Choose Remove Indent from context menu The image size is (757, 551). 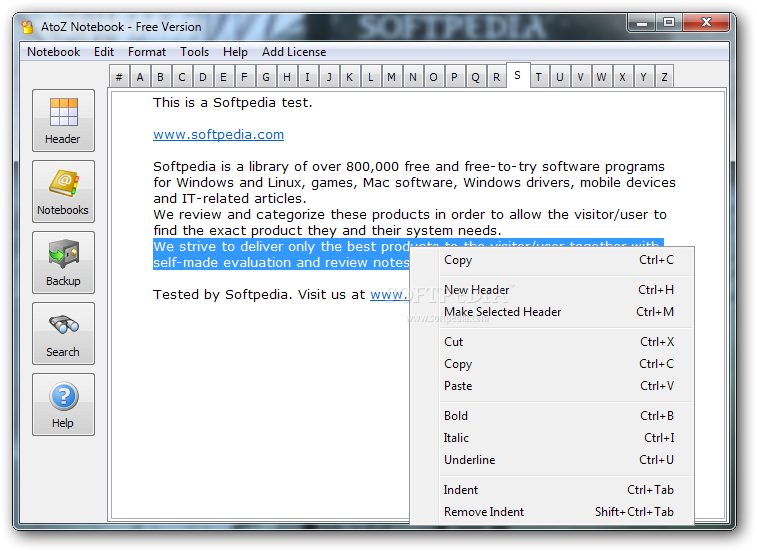[552, 512]
